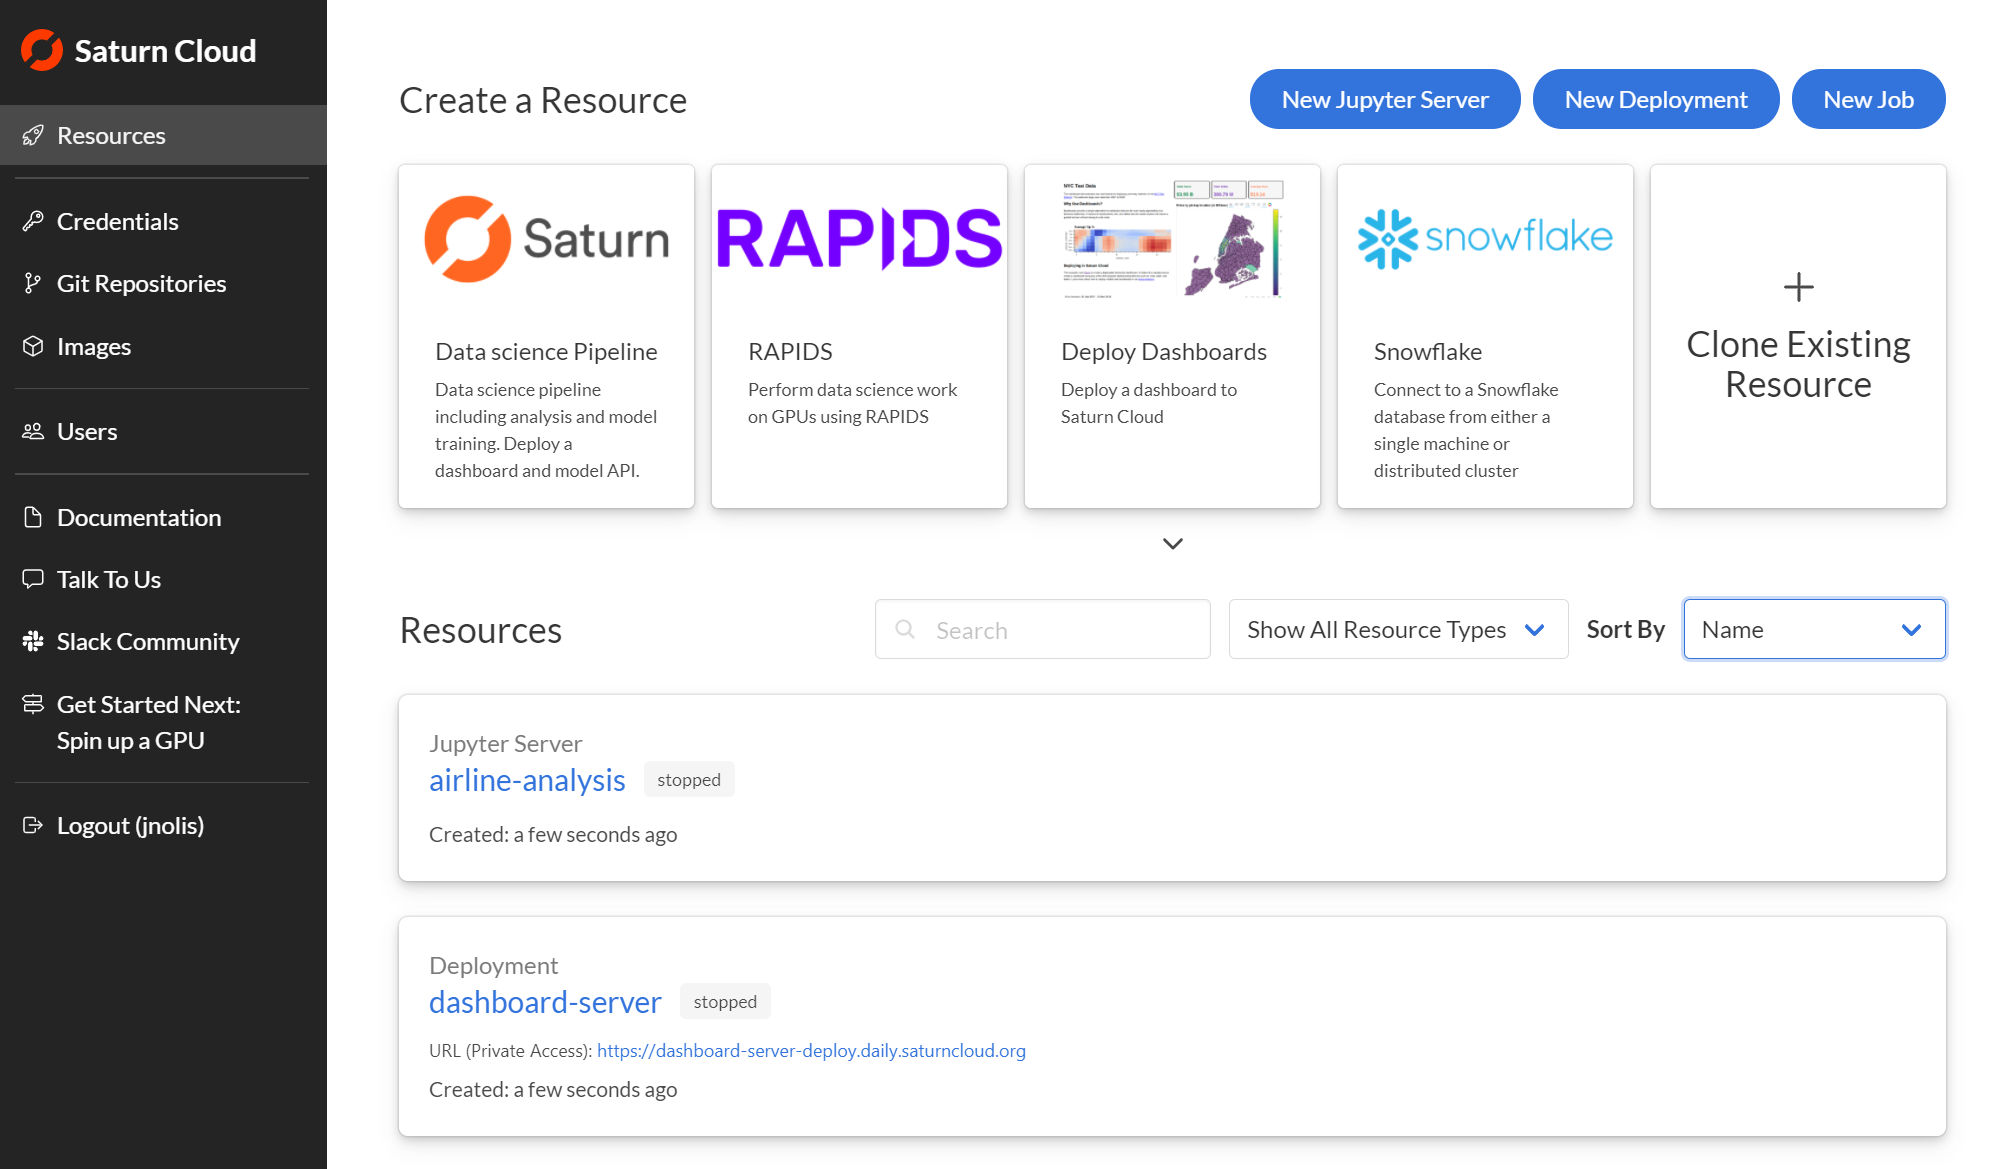The image size is (2006, 1169).
Task: Click the Slack Community icon
Action: point(33,641)
